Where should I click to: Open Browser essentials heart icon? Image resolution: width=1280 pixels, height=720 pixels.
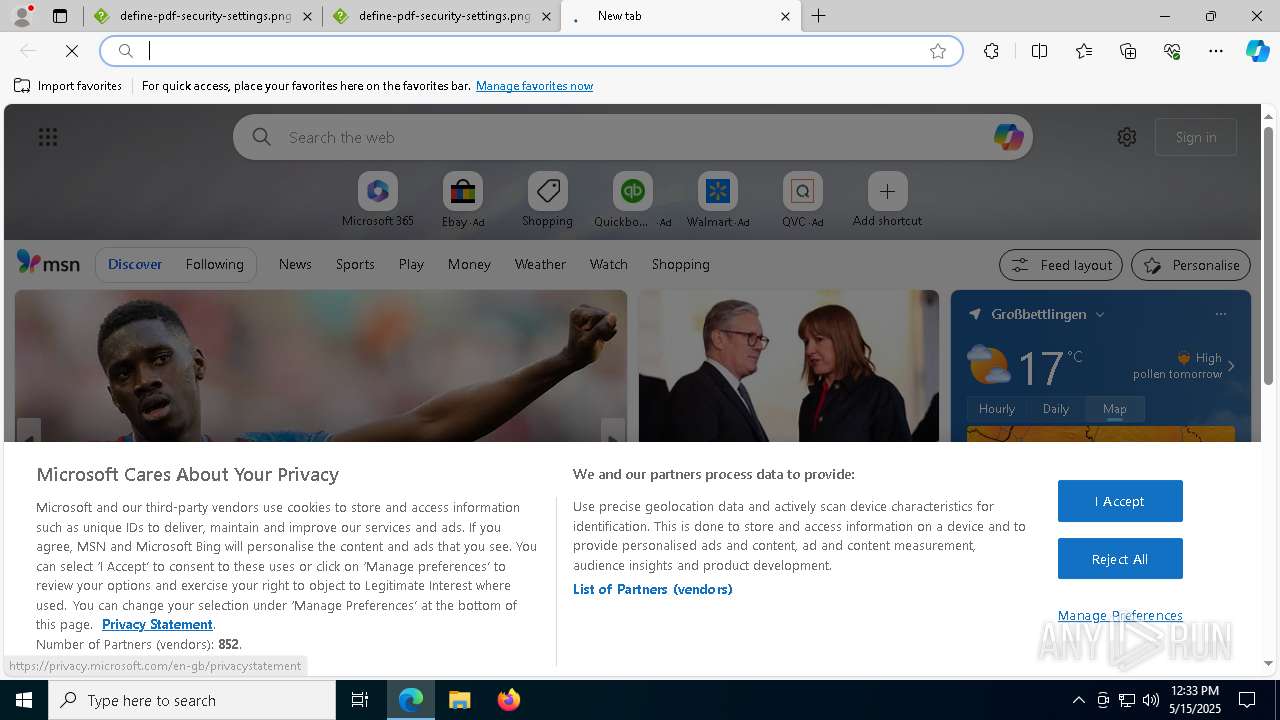pyautogui.click(x=1172, y=51)
